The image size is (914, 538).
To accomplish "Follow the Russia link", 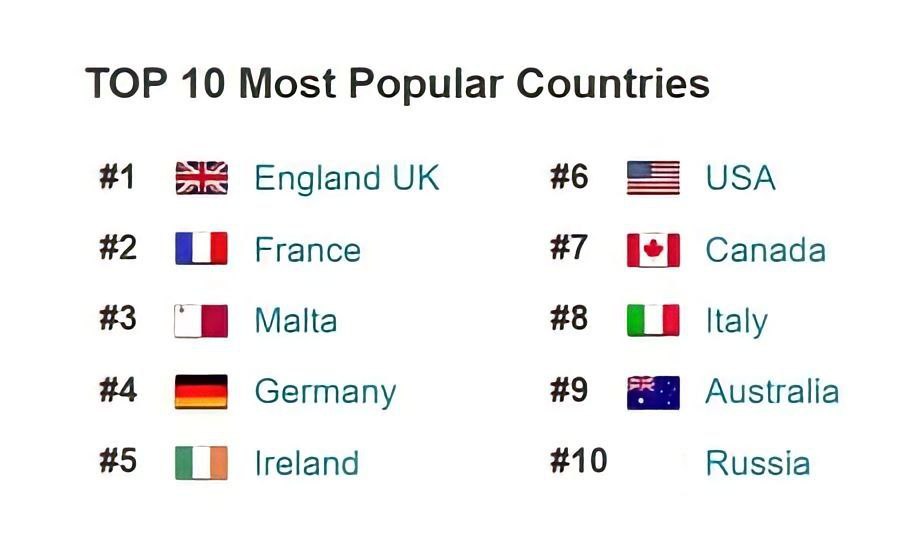I will 757,463.
